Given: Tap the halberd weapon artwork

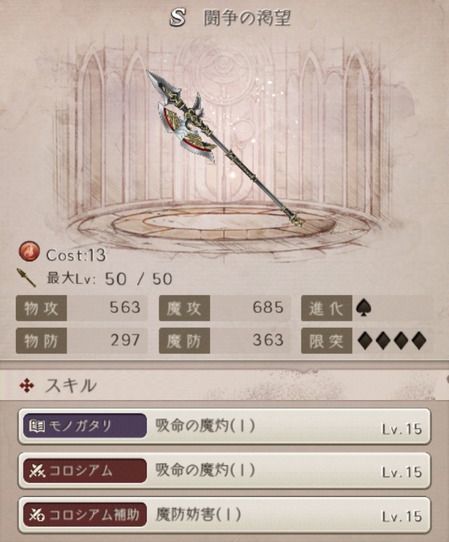Looking at the screenshot, I should (223, 147).
